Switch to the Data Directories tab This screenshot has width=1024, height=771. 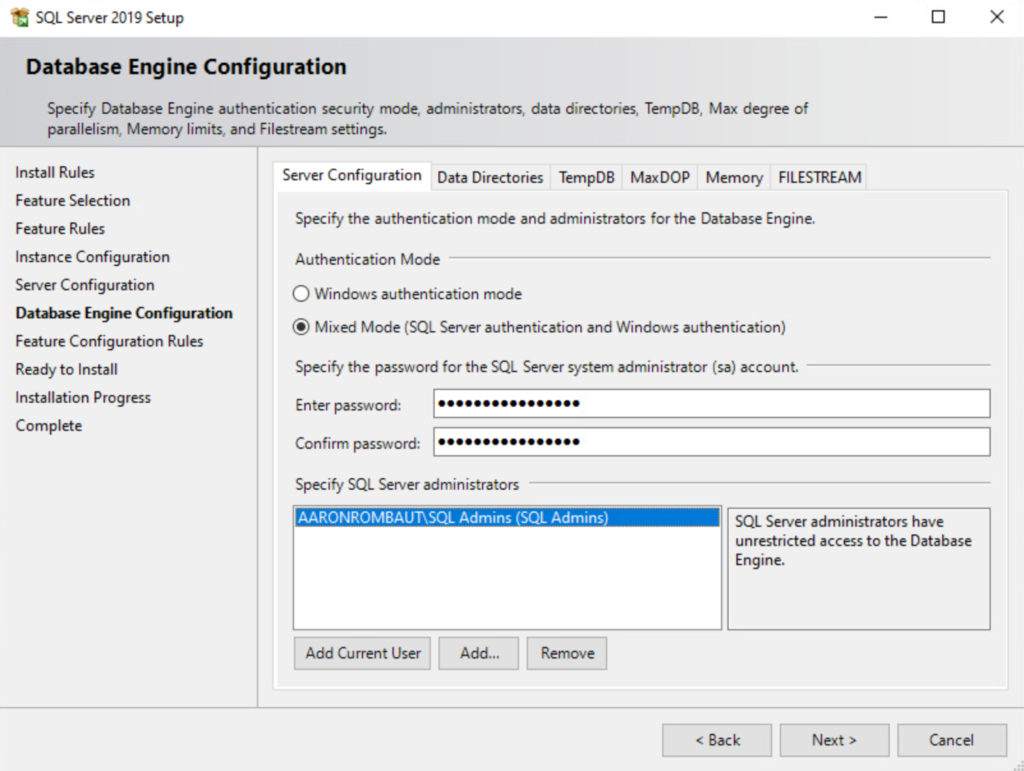(x=490, y=177)
